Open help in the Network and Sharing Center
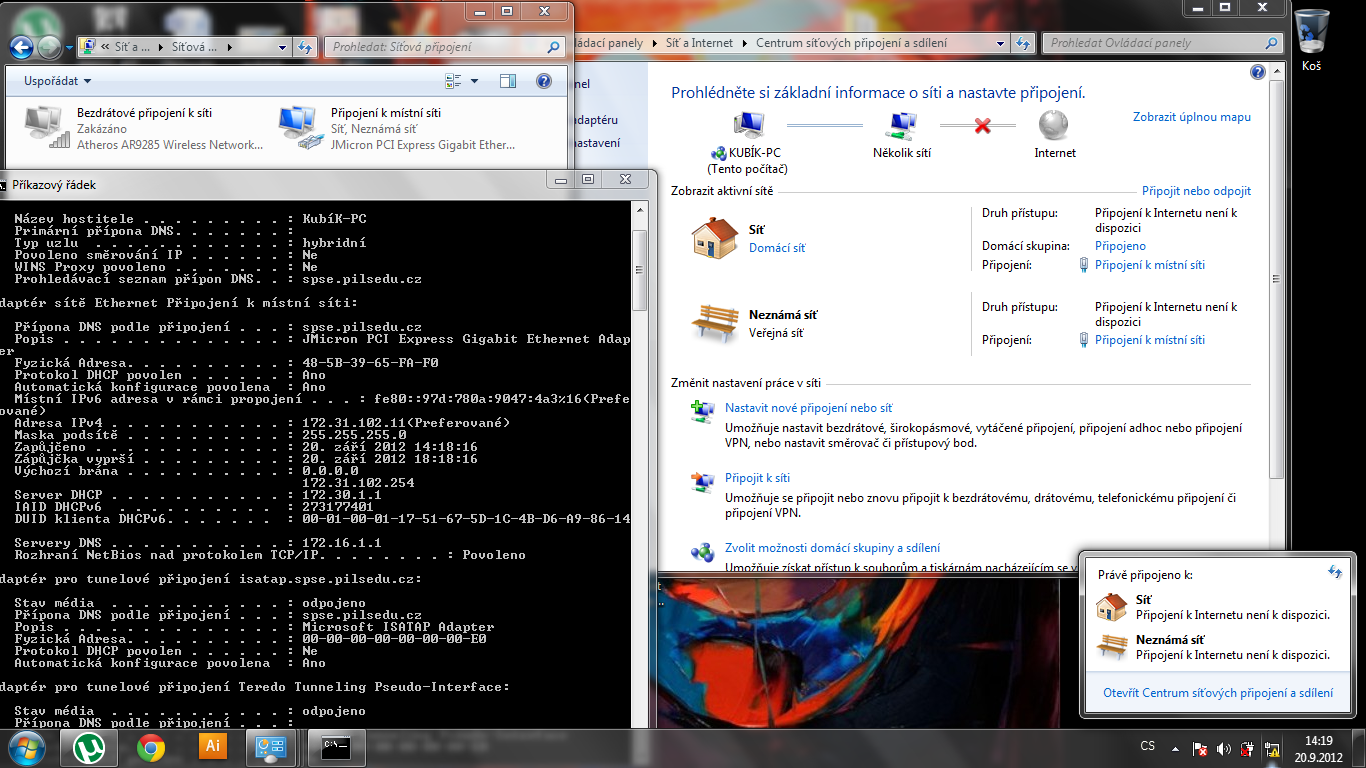The image size is (1366, 768). (1258, 72)
